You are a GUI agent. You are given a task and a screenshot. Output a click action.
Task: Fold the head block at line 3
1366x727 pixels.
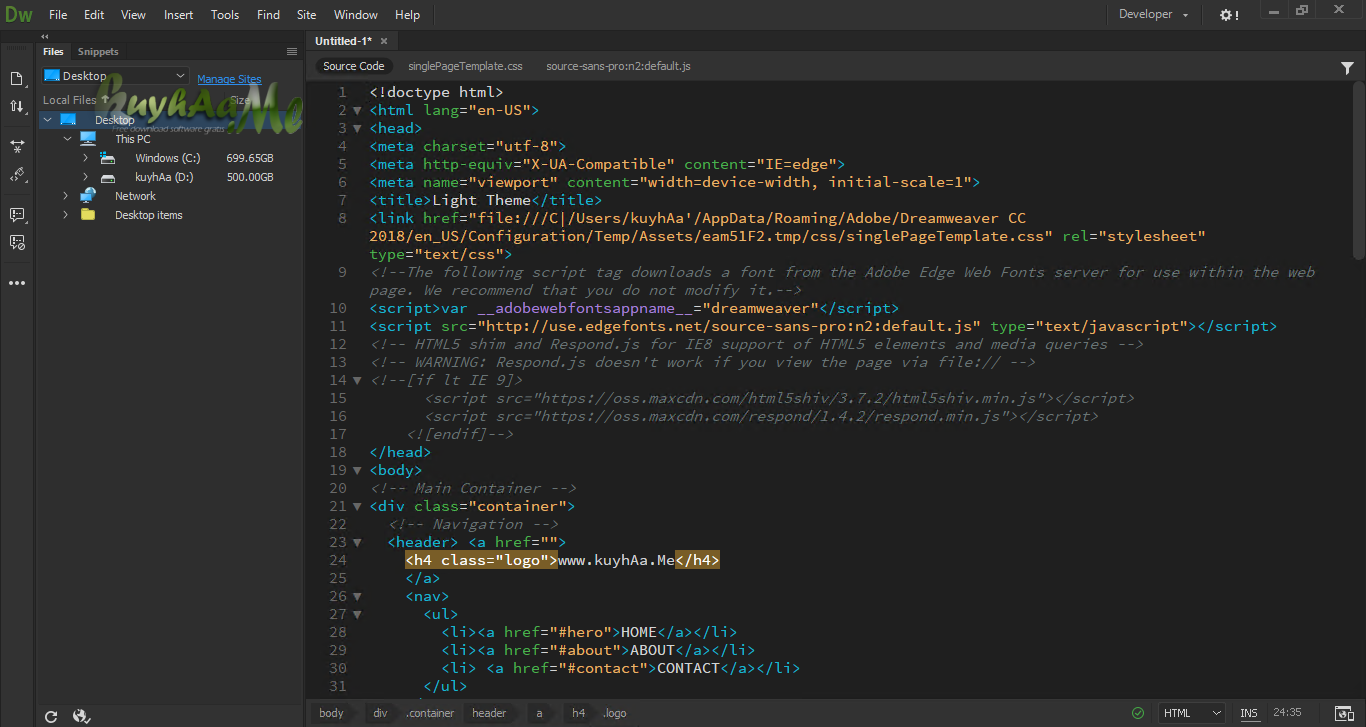pos(357,128)
